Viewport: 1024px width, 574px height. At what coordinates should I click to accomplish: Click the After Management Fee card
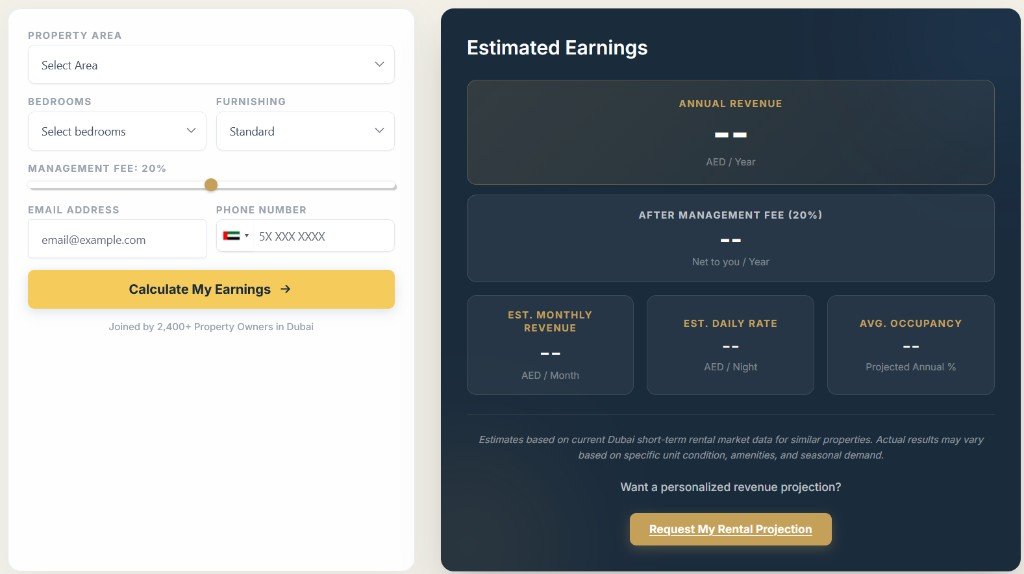730,238
